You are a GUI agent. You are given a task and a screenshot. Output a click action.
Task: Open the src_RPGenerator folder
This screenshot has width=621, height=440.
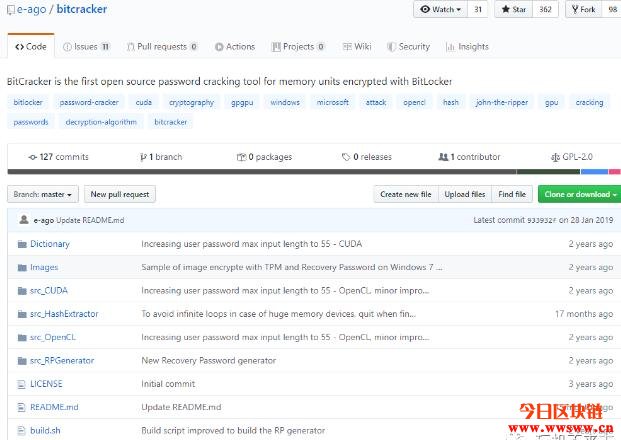[x=62, y=361]
